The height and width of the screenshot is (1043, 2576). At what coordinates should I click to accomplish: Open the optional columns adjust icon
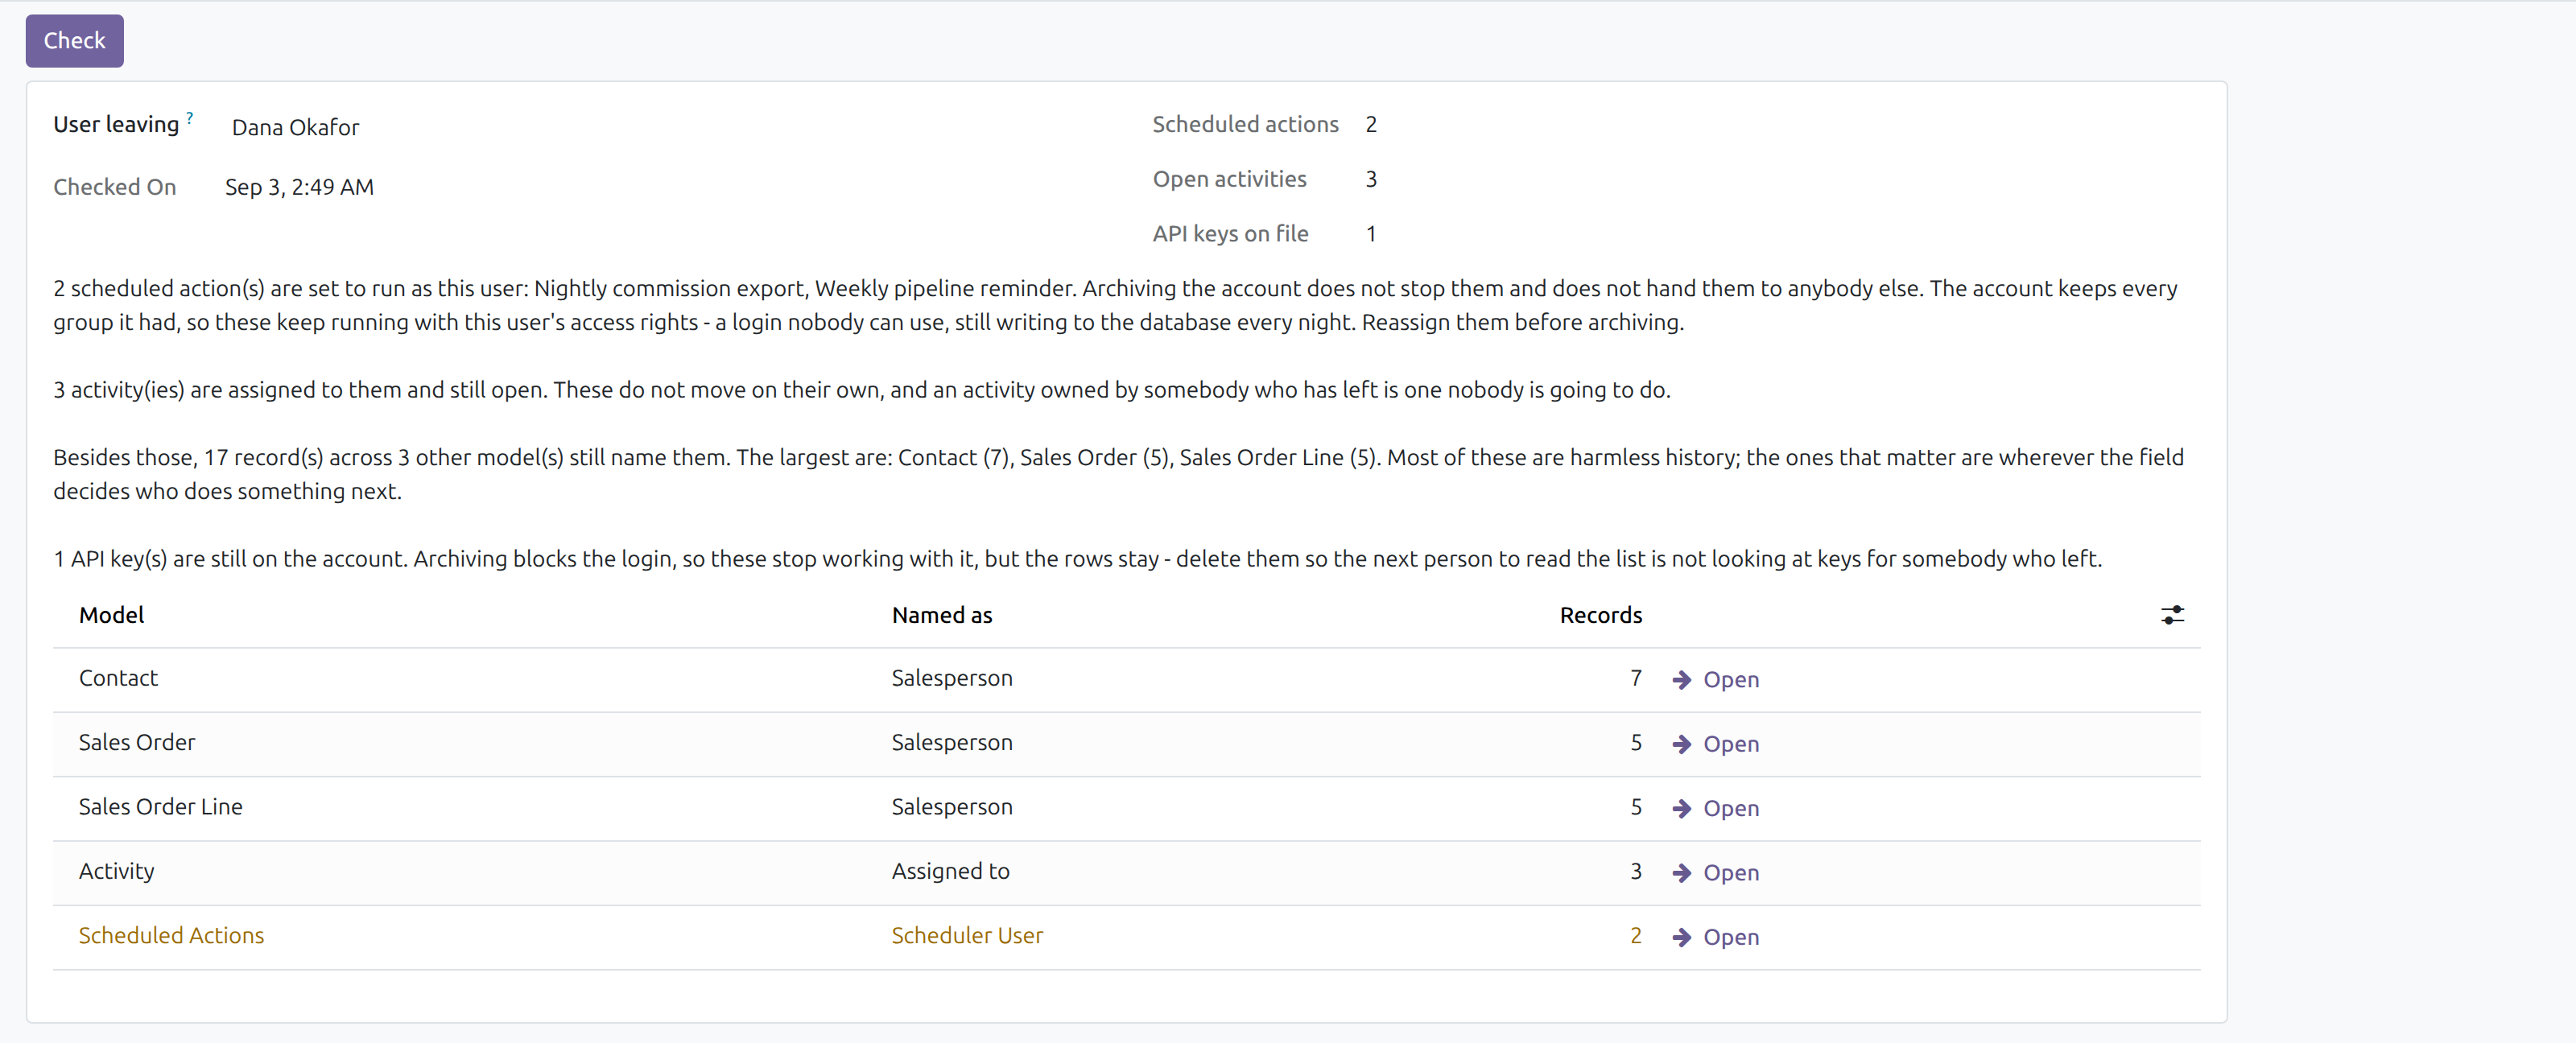click(2172, 615)
